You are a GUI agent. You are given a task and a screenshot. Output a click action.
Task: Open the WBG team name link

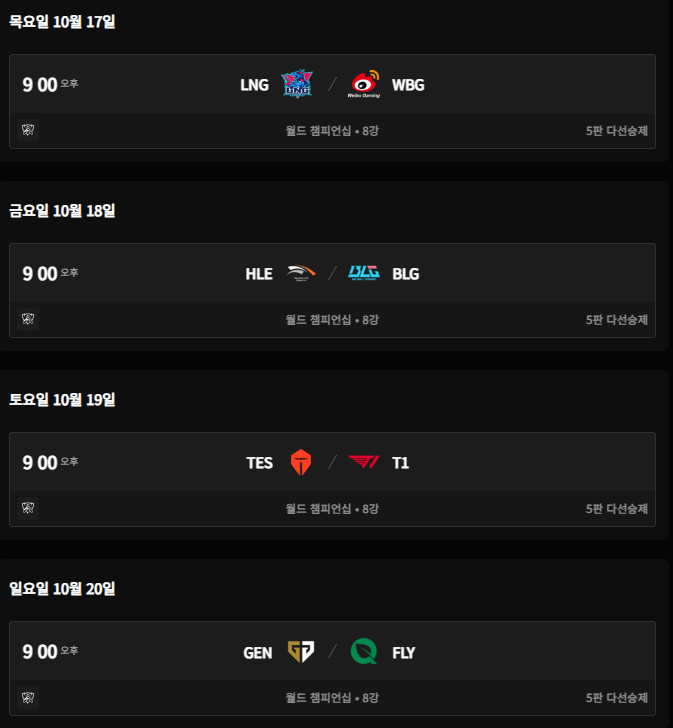point(408,85)
